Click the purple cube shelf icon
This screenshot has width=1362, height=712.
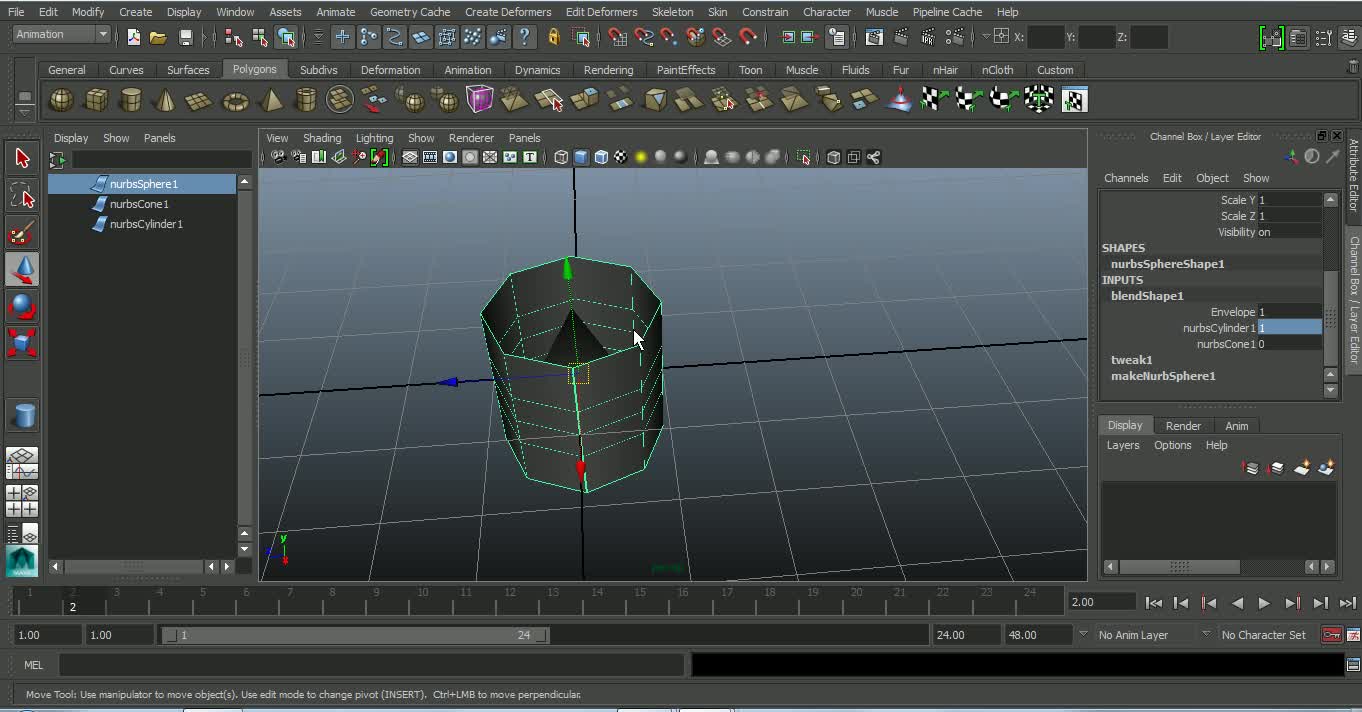480,100
